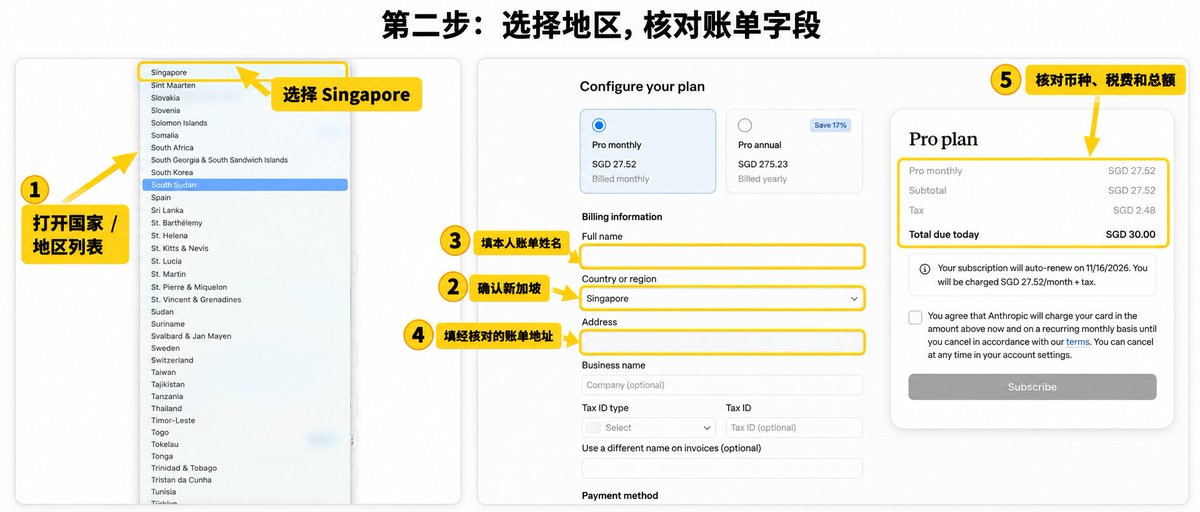Image resolution: width=1200 pixels, height=512 pixels.
Task: Select the Pro annual plan radio button
Action: click(744, 126)
